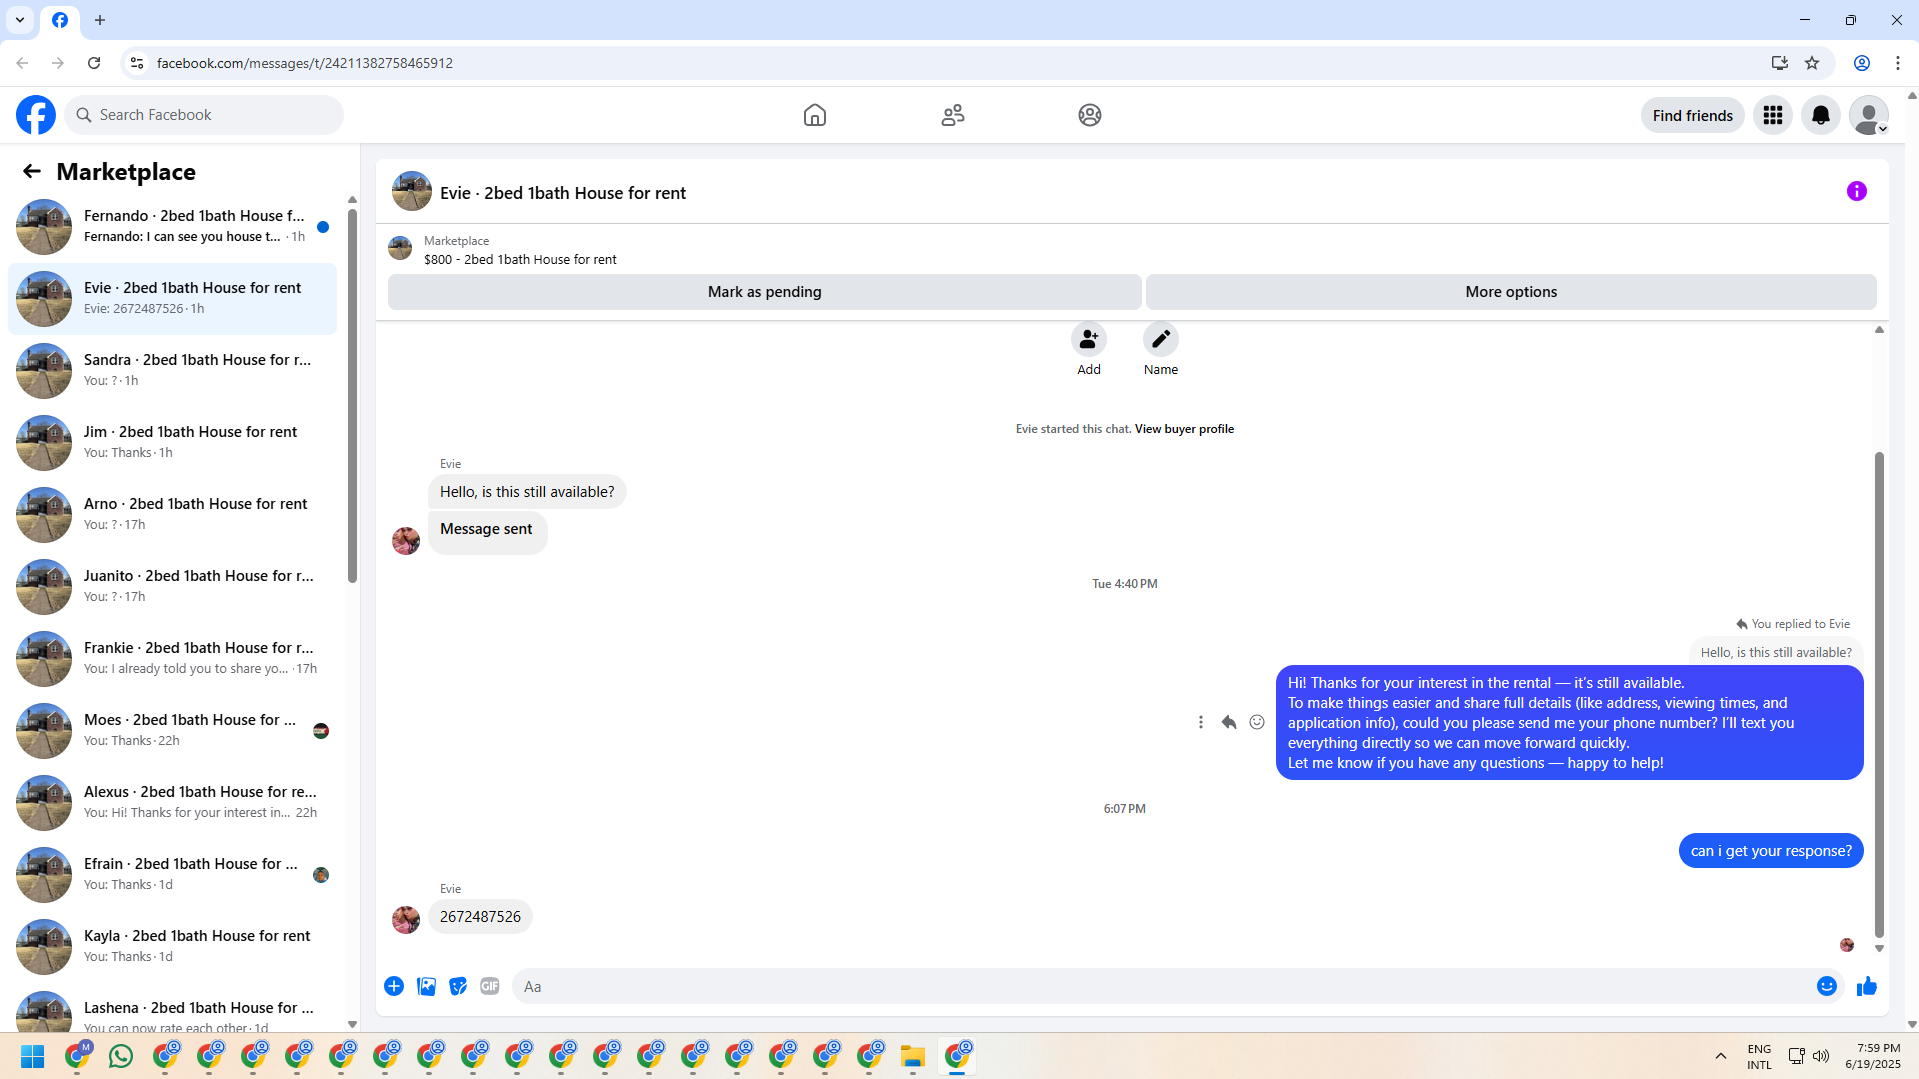Open the volume control in system tray
The height and width of the screenshot is (1079, 1919).
[1821, 1056]
